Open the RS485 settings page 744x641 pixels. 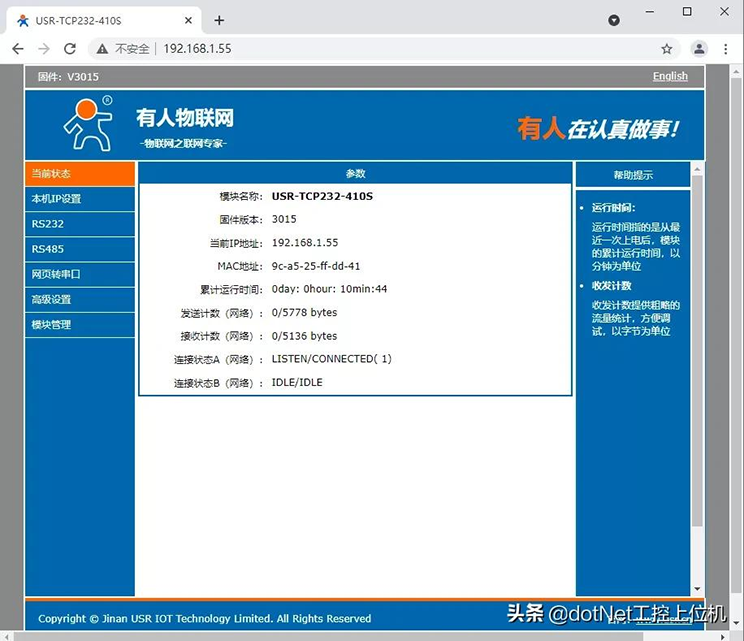(x=80, y=249)
